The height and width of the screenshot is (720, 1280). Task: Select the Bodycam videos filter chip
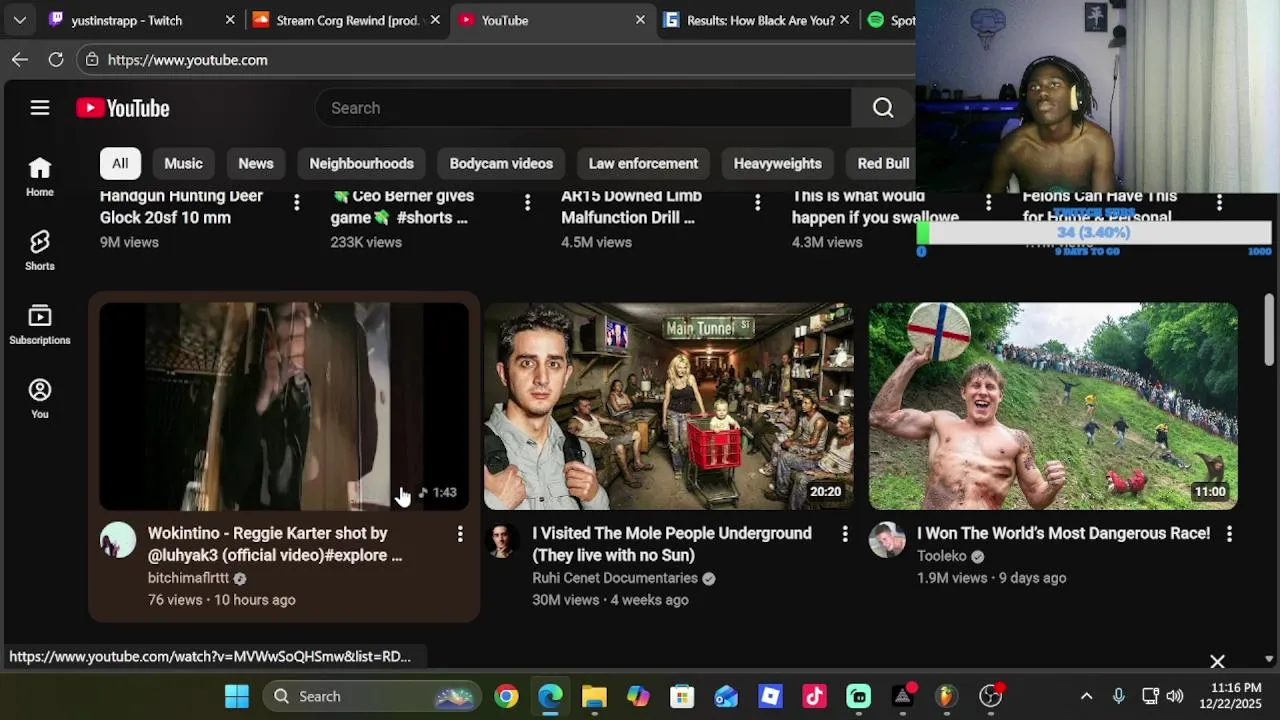501,163
